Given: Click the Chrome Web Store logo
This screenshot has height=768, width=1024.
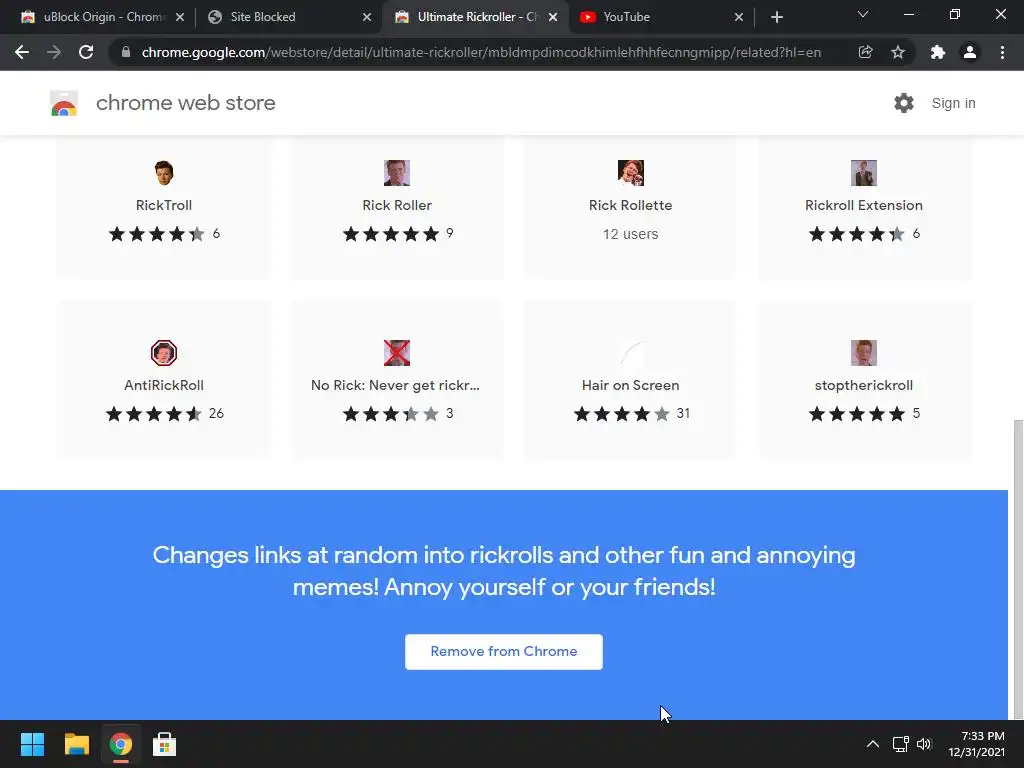Looking at the screenshot, I should coord(64,103).
